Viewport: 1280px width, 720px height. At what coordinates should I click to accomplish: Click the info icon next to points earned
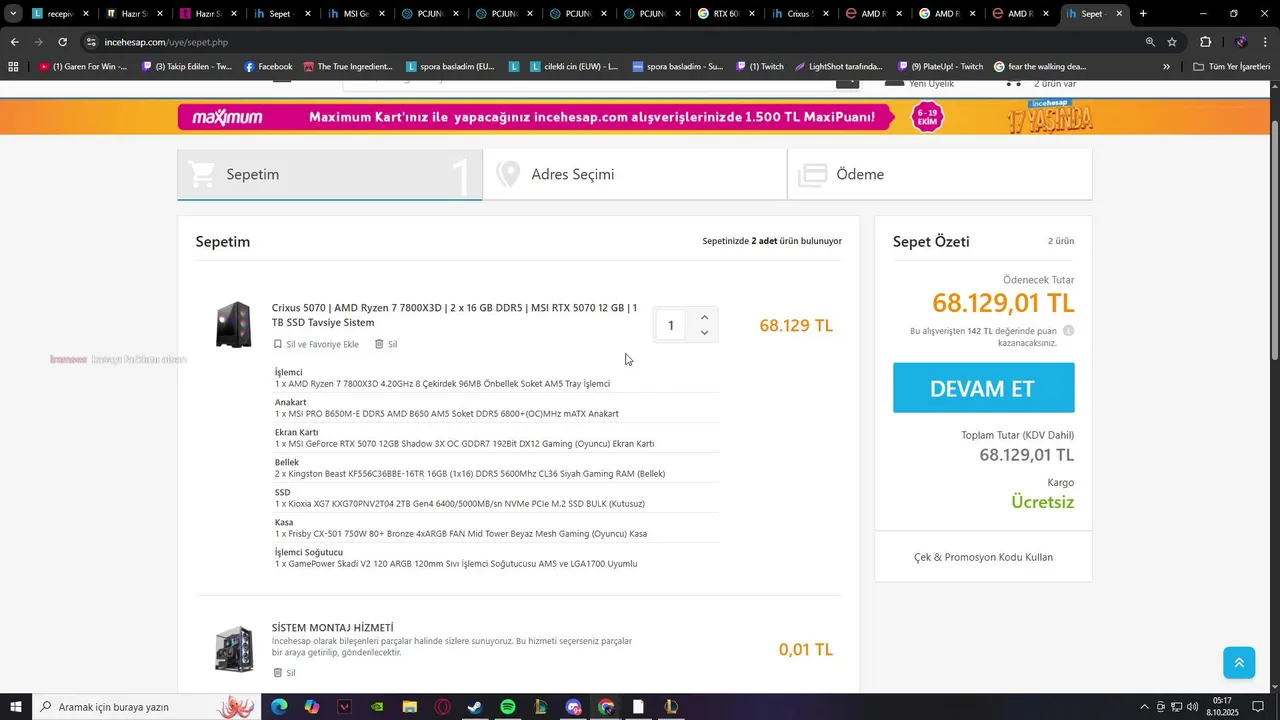coord(1068,331)
